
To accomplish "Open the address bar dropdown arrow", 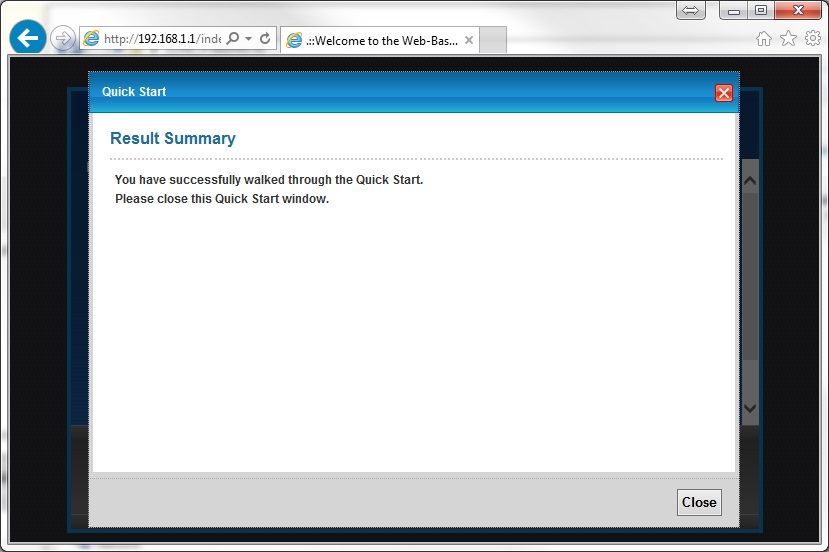I will click(248, 39).
